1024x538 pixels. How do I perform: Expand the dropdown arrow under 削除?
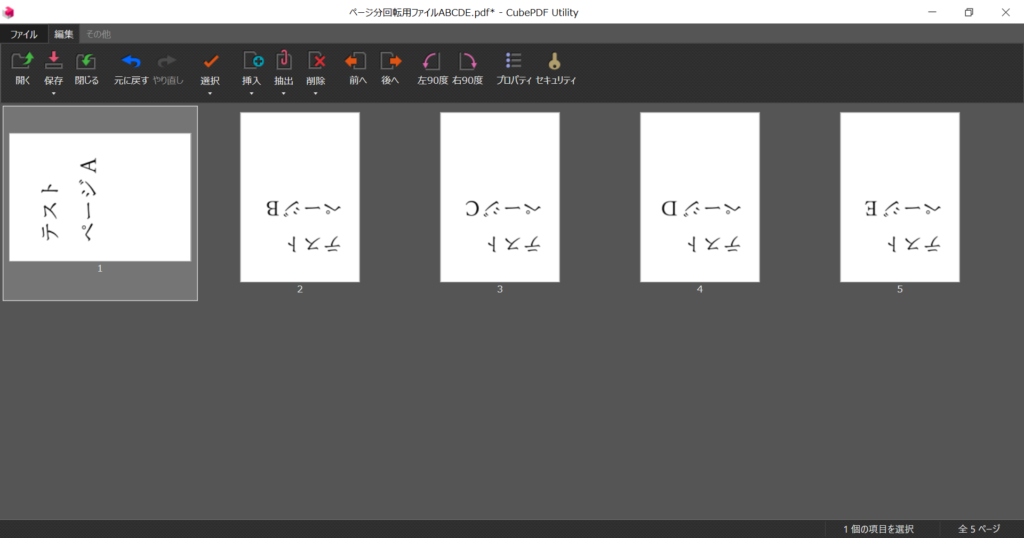tap(315, 93)
